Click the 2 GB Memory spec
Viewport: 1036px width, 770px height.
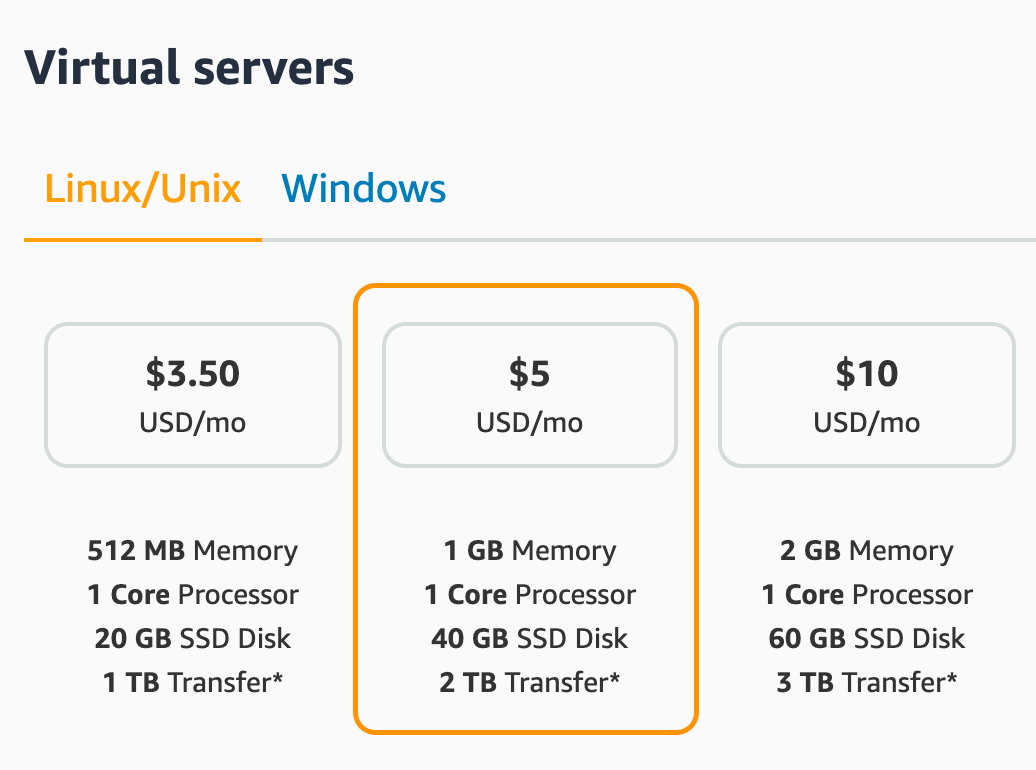(x=867, y=551)
